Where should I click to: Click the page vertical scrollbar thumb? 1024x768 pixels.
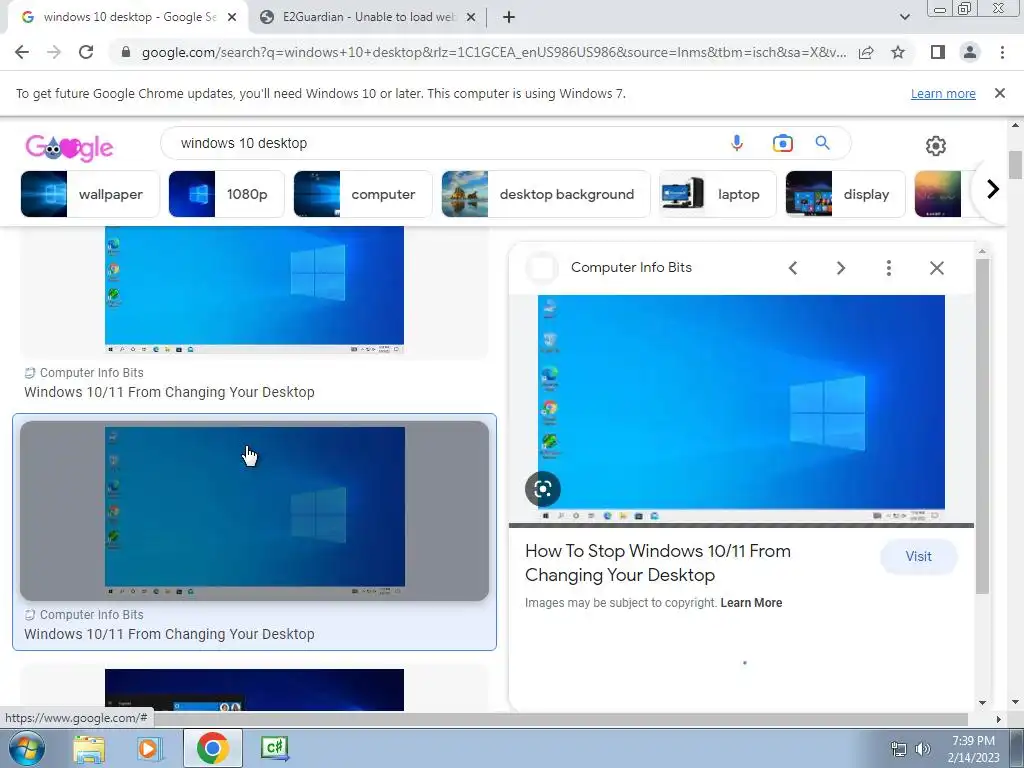pyautogui.click(x=1015, y=164)
